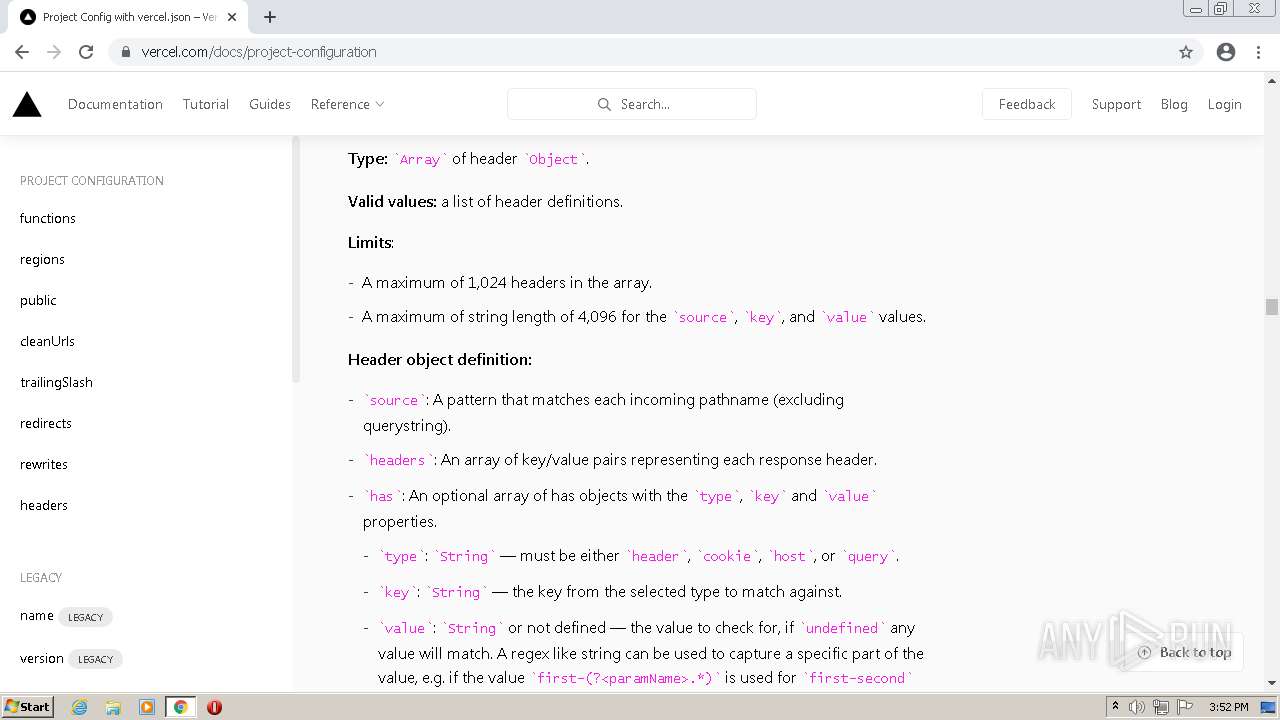1280x720 pixels.
Task: Select regions in sidebar
Action: coord(42,259)
